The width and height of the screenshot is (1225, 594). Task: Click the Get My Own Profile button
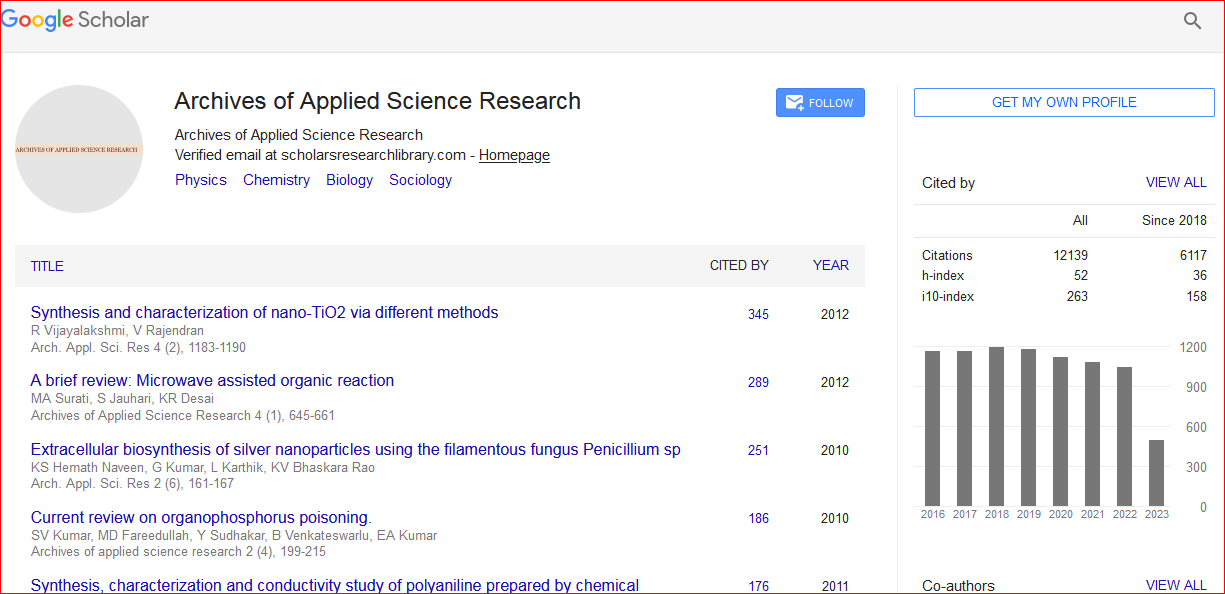pos(1063,102)
